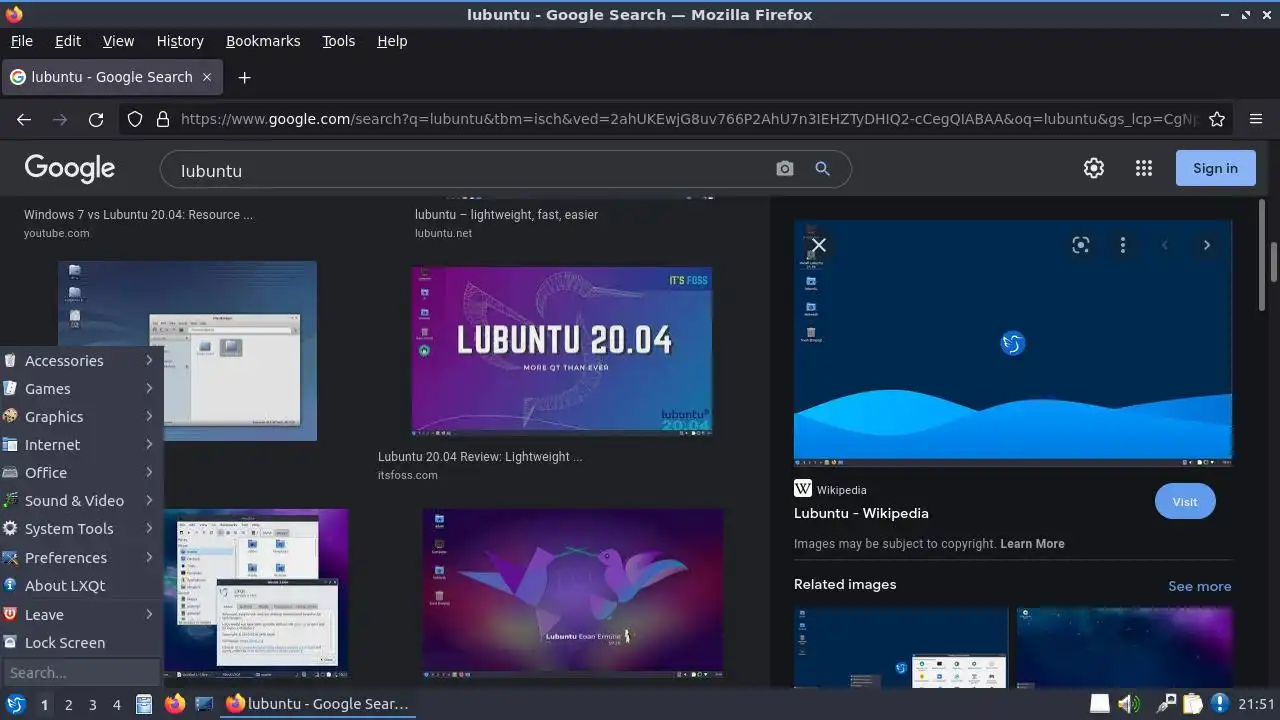Viewport: 1280px width, 720px height.
Task: Open the Learn More copyright link
Action: point(1032,544)
